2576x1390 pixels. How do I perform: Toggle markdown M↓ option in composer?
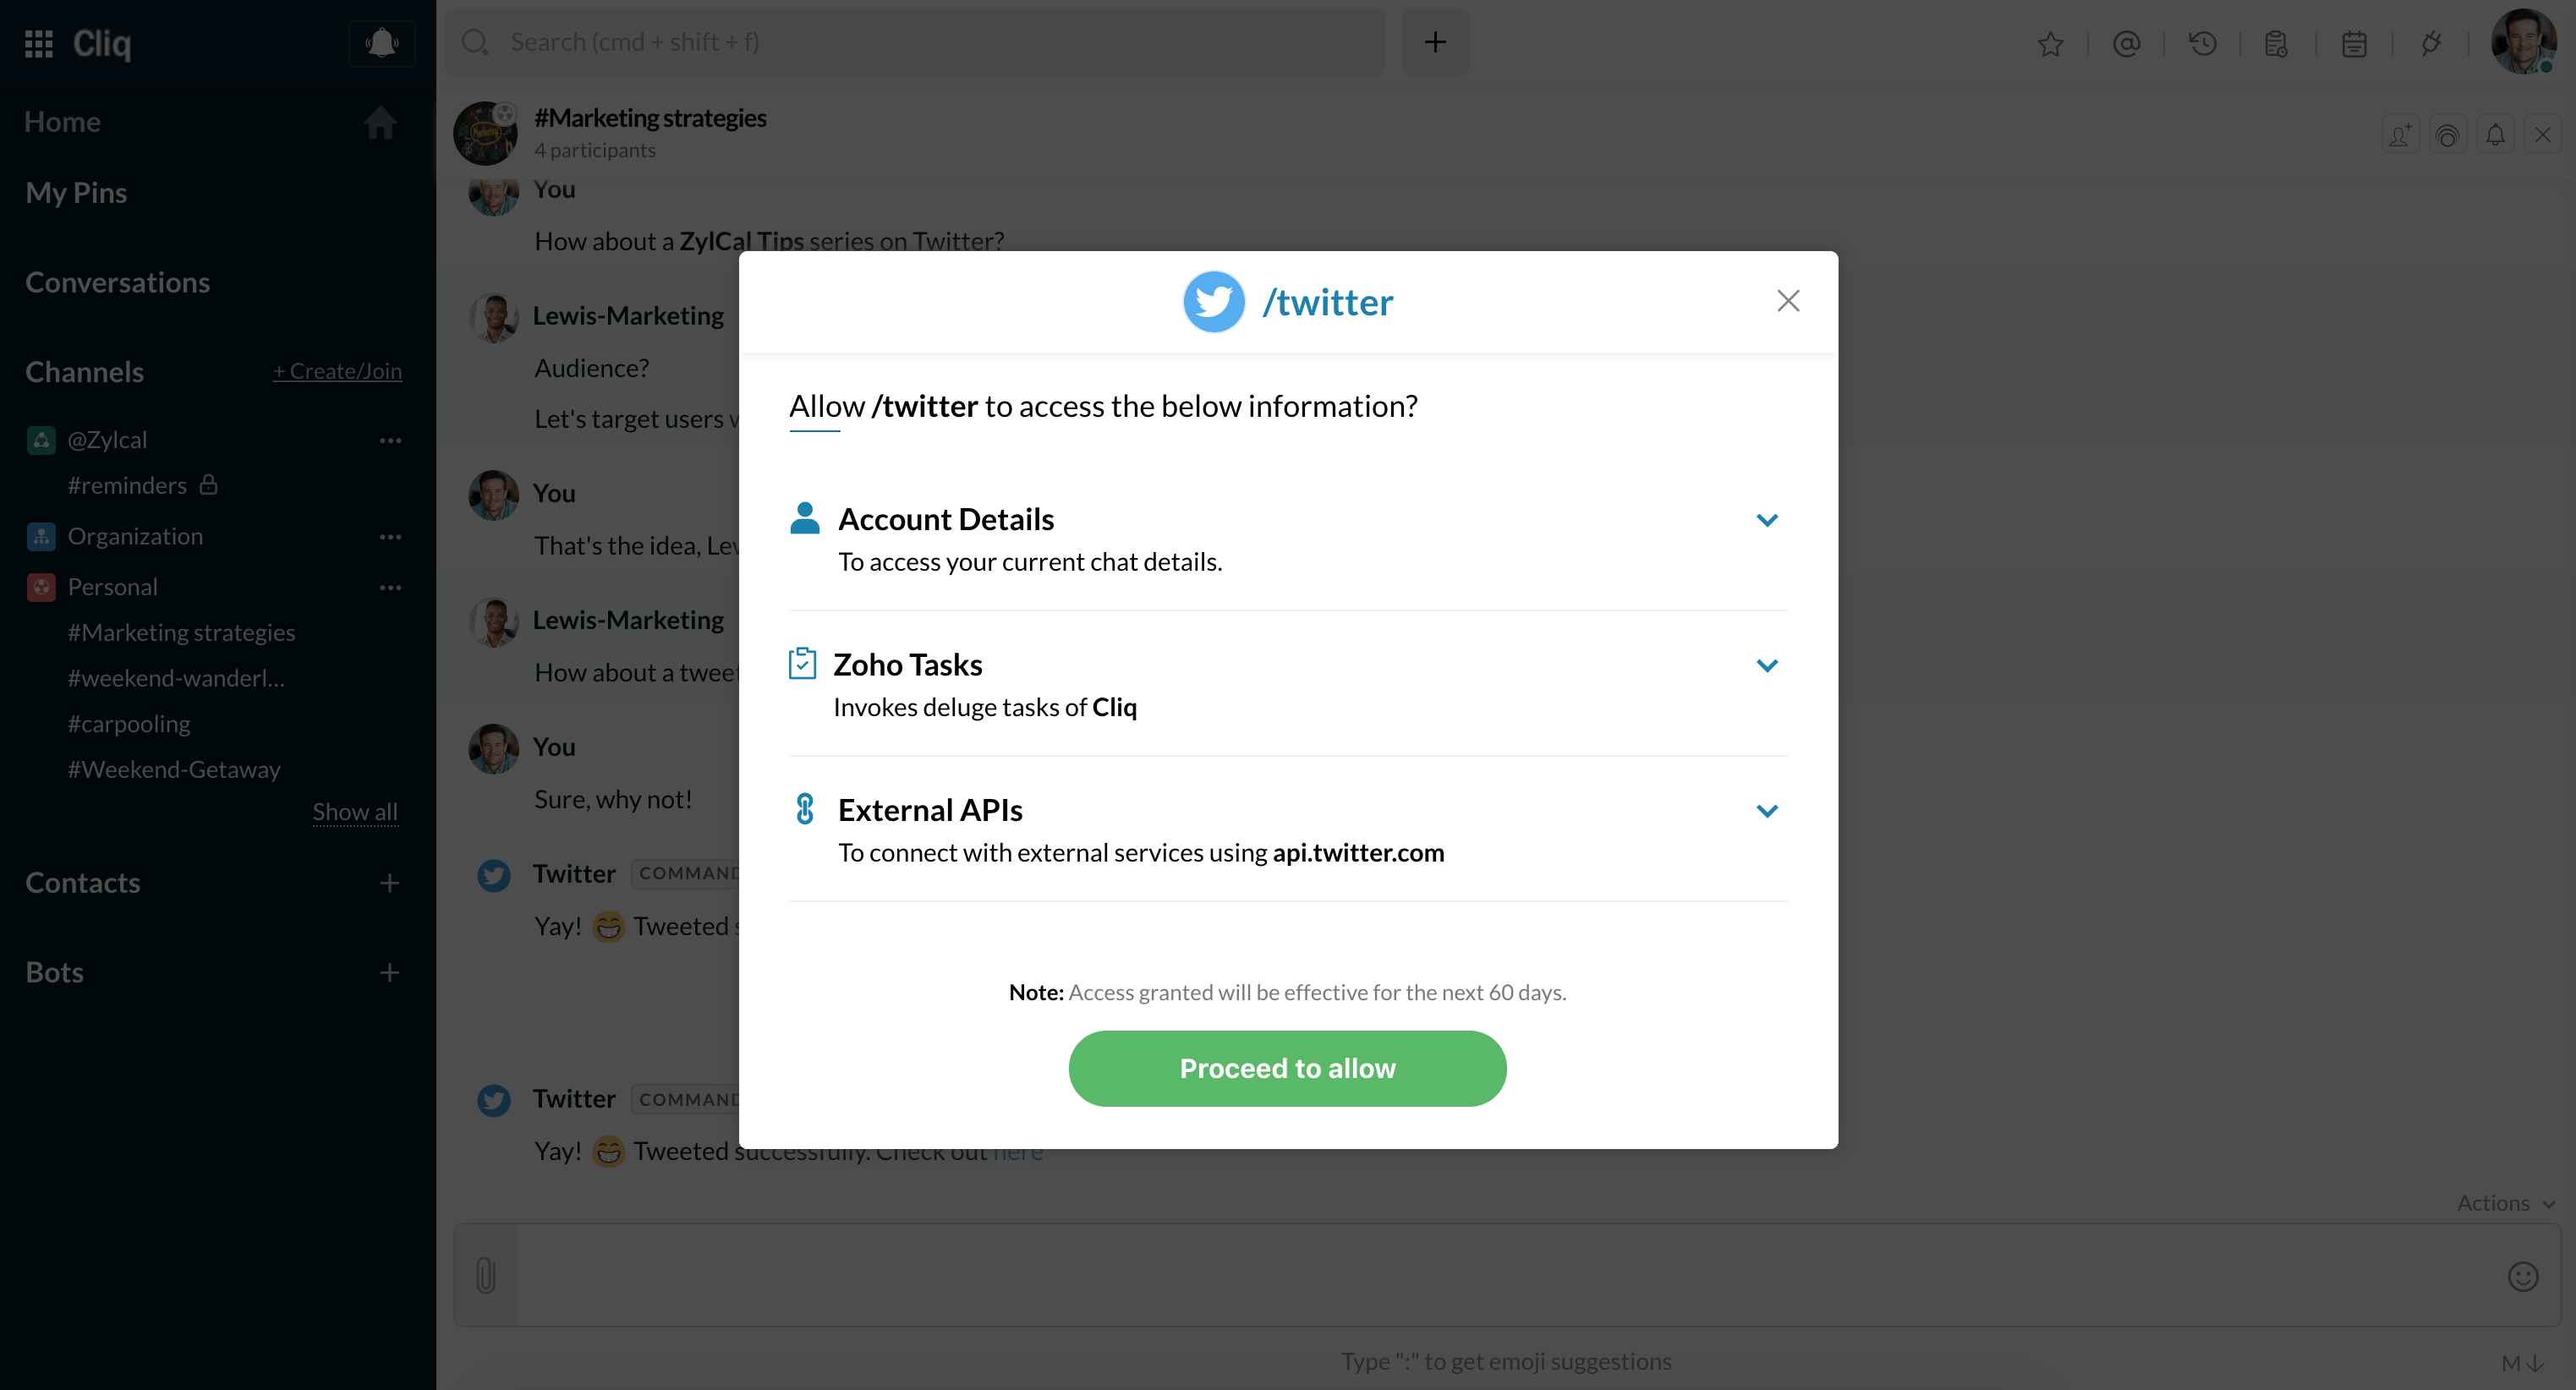(2522, 1363)
